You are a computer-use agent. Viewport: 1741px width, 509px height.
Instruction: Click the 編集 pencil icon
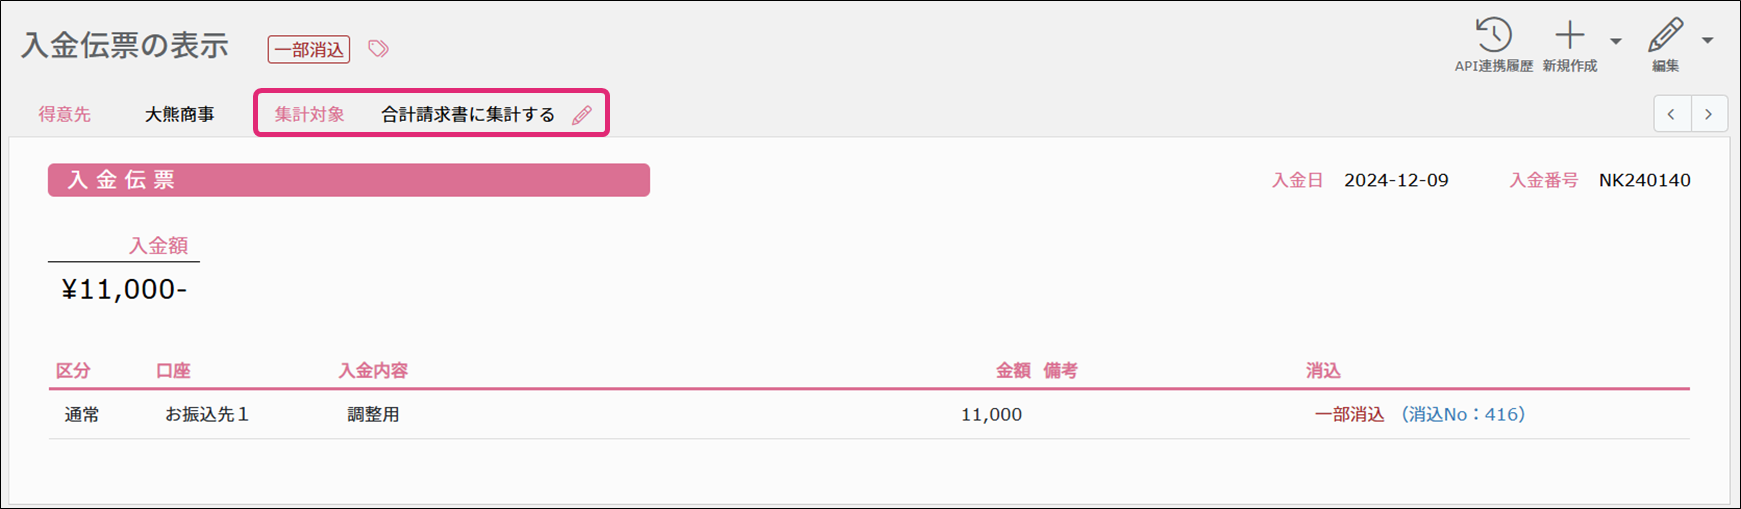click(1665, 36)
